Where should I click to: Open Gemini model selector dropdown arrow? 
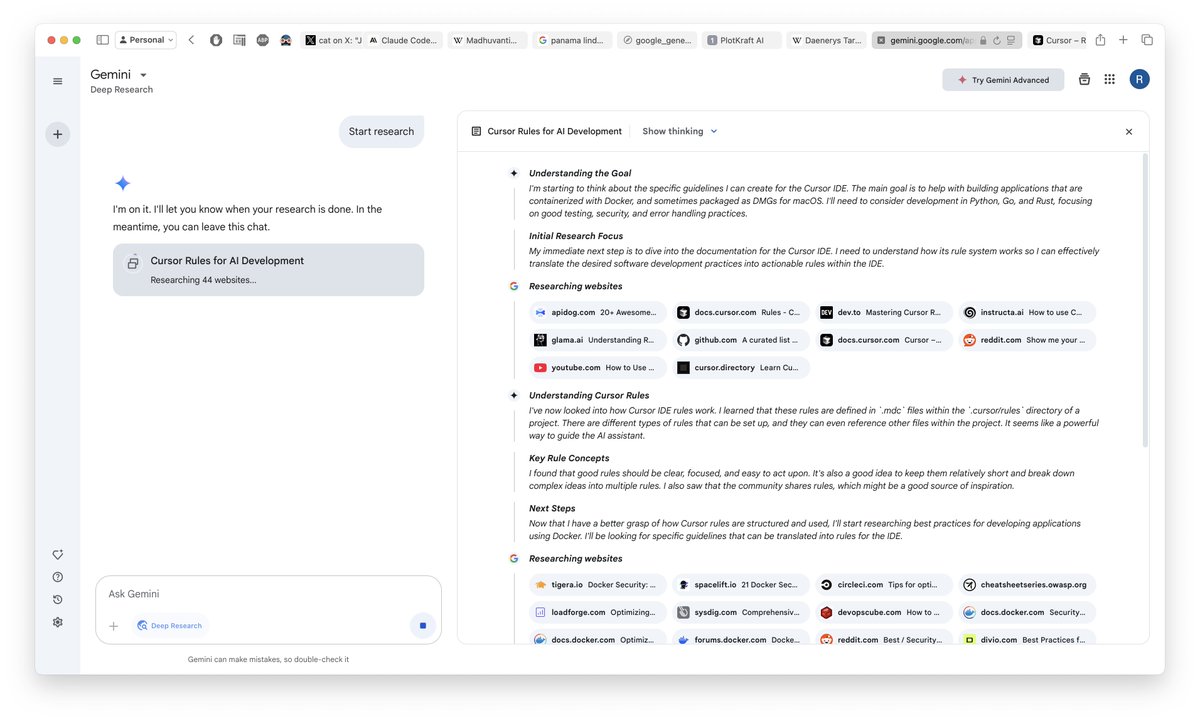click(143, 75)
